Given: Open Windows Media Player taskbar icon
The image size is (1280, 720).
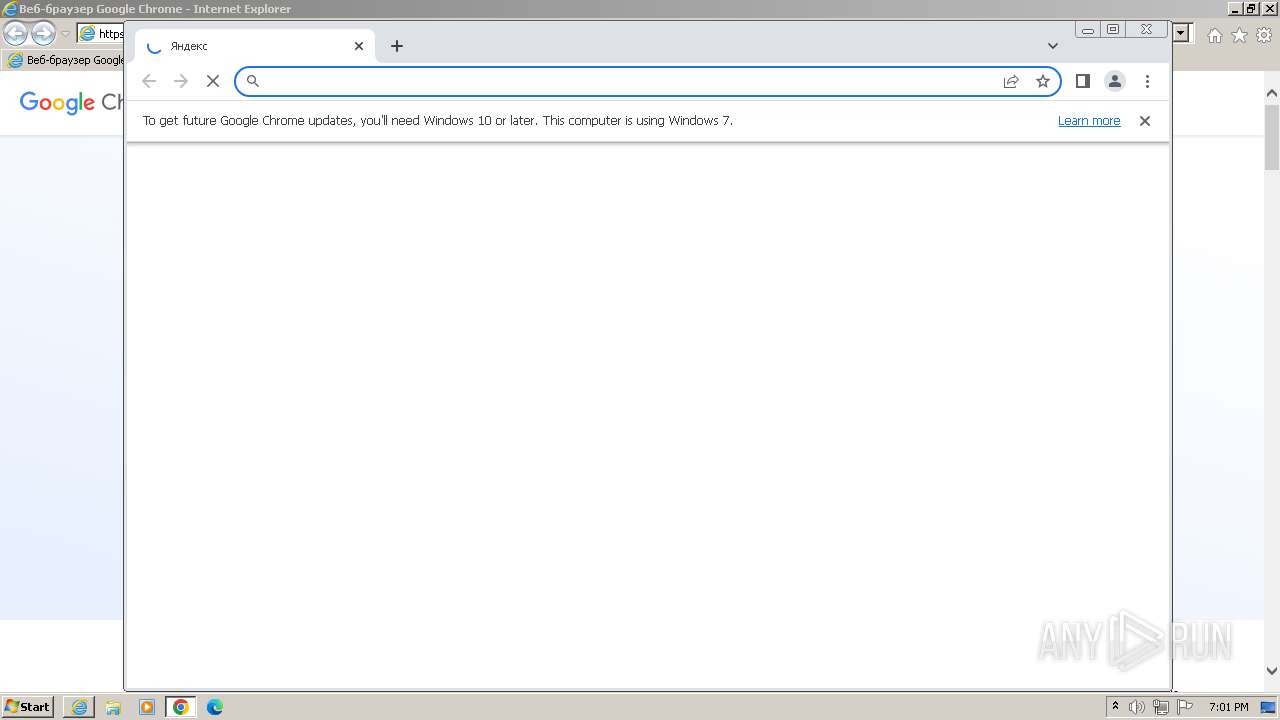Looking at the screenshot, I should click(x=147, y=707).
